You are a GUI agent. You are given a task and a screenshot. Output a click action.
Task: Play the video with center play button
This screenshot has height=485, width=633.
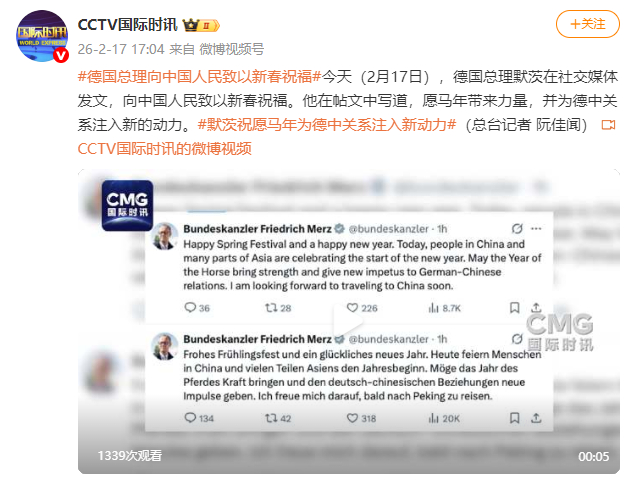point(348,322)
